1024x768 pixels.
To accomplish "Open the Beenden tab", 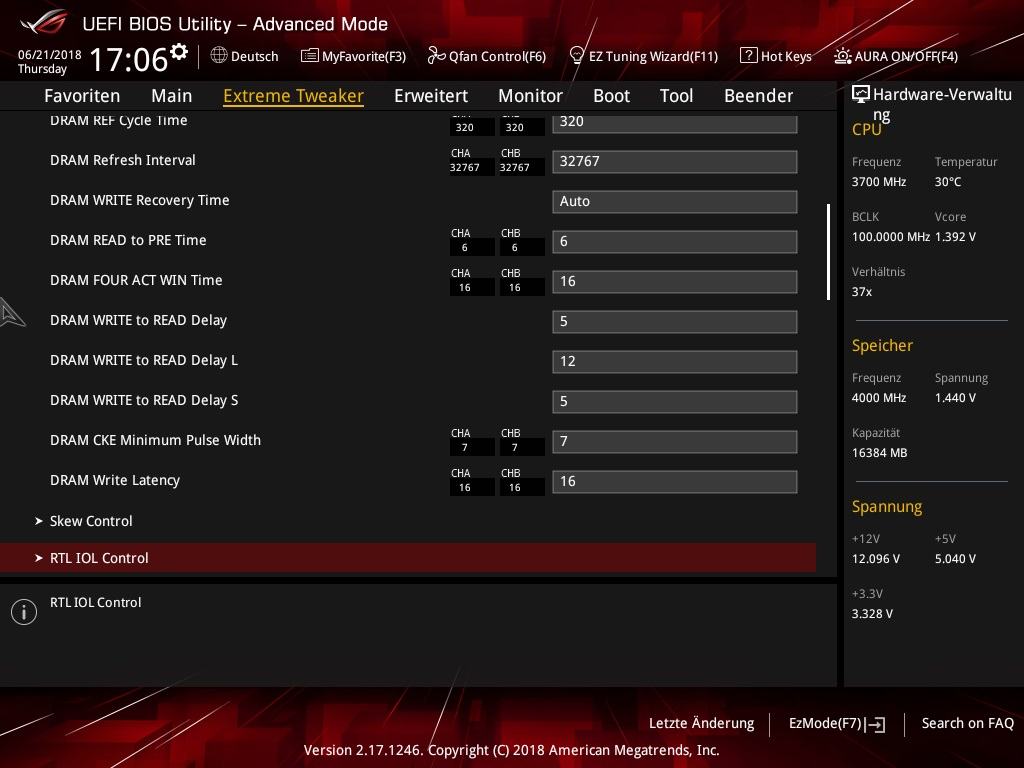I will [758, 96].
